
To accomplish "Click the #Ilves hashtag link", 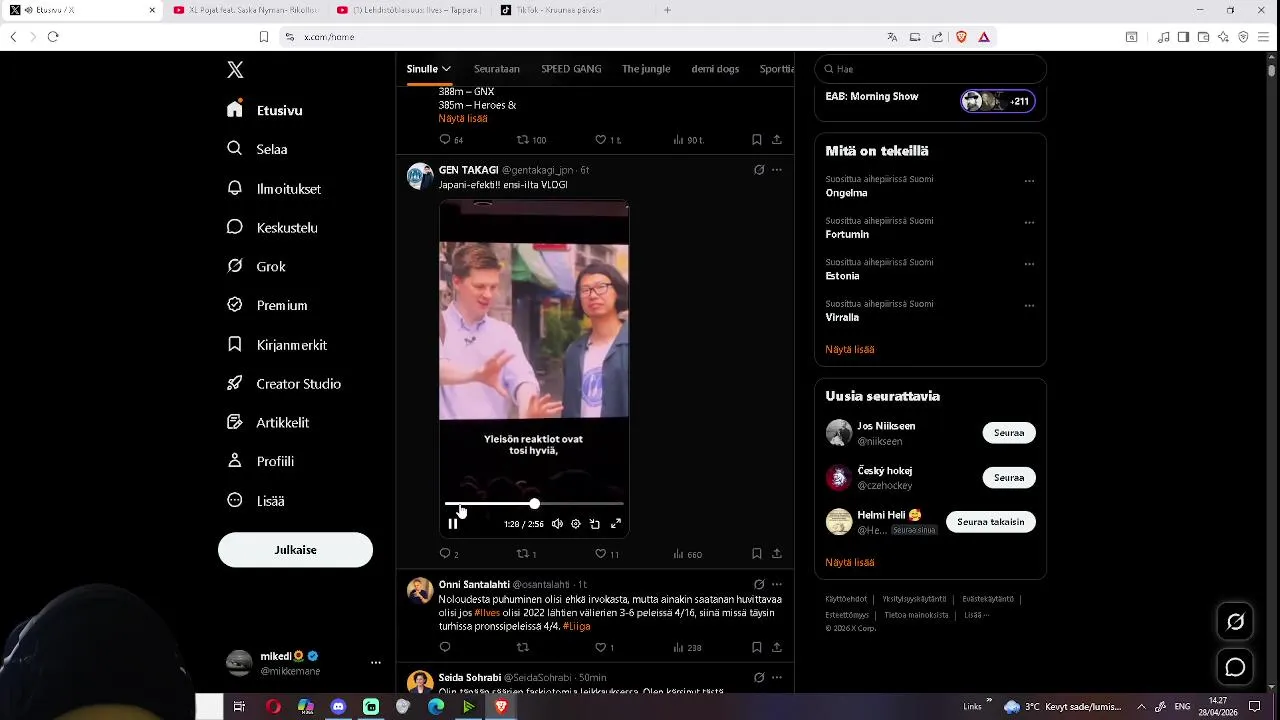I will pos(487,613).
